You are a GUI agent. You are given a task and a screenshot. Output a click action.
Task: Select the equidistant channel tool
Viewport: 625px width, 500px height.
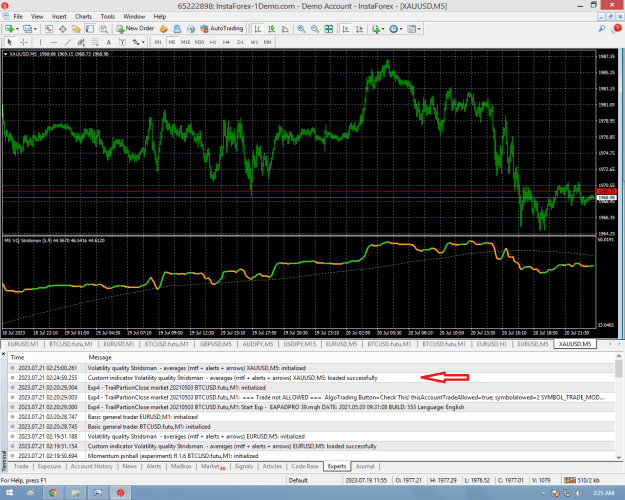click(81, 42)
